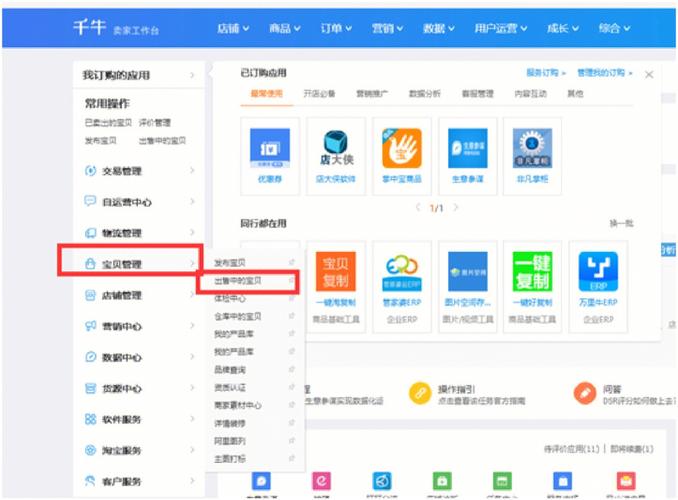Open the 成长 top navigation dropdown

(563, 29)
